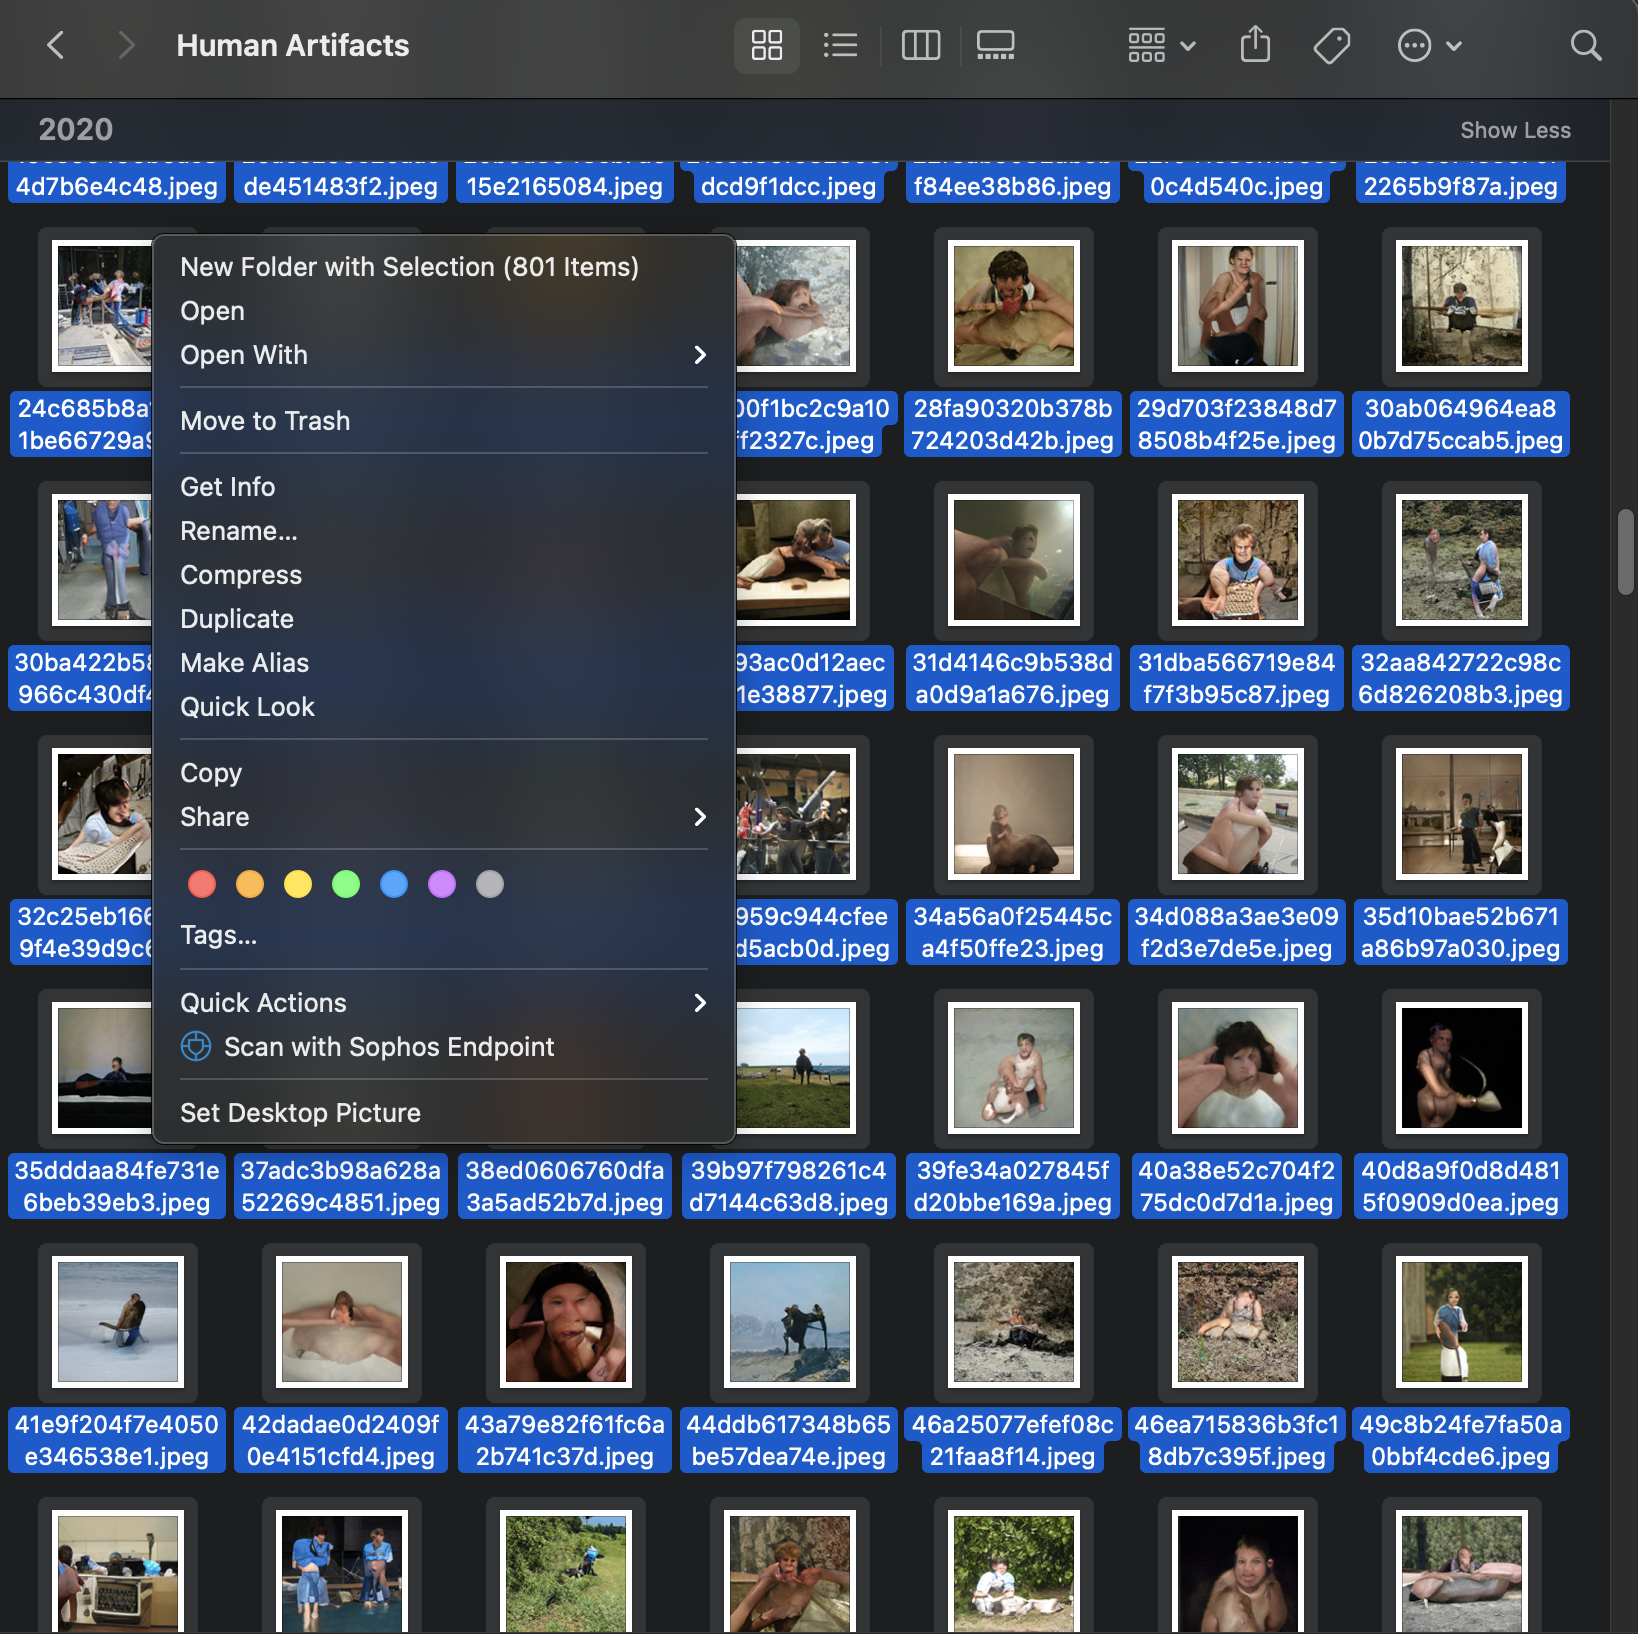Viewport: 1638px width, 1634px height.
Task: Expand the Open With submenu
Action: click(700, 355)
